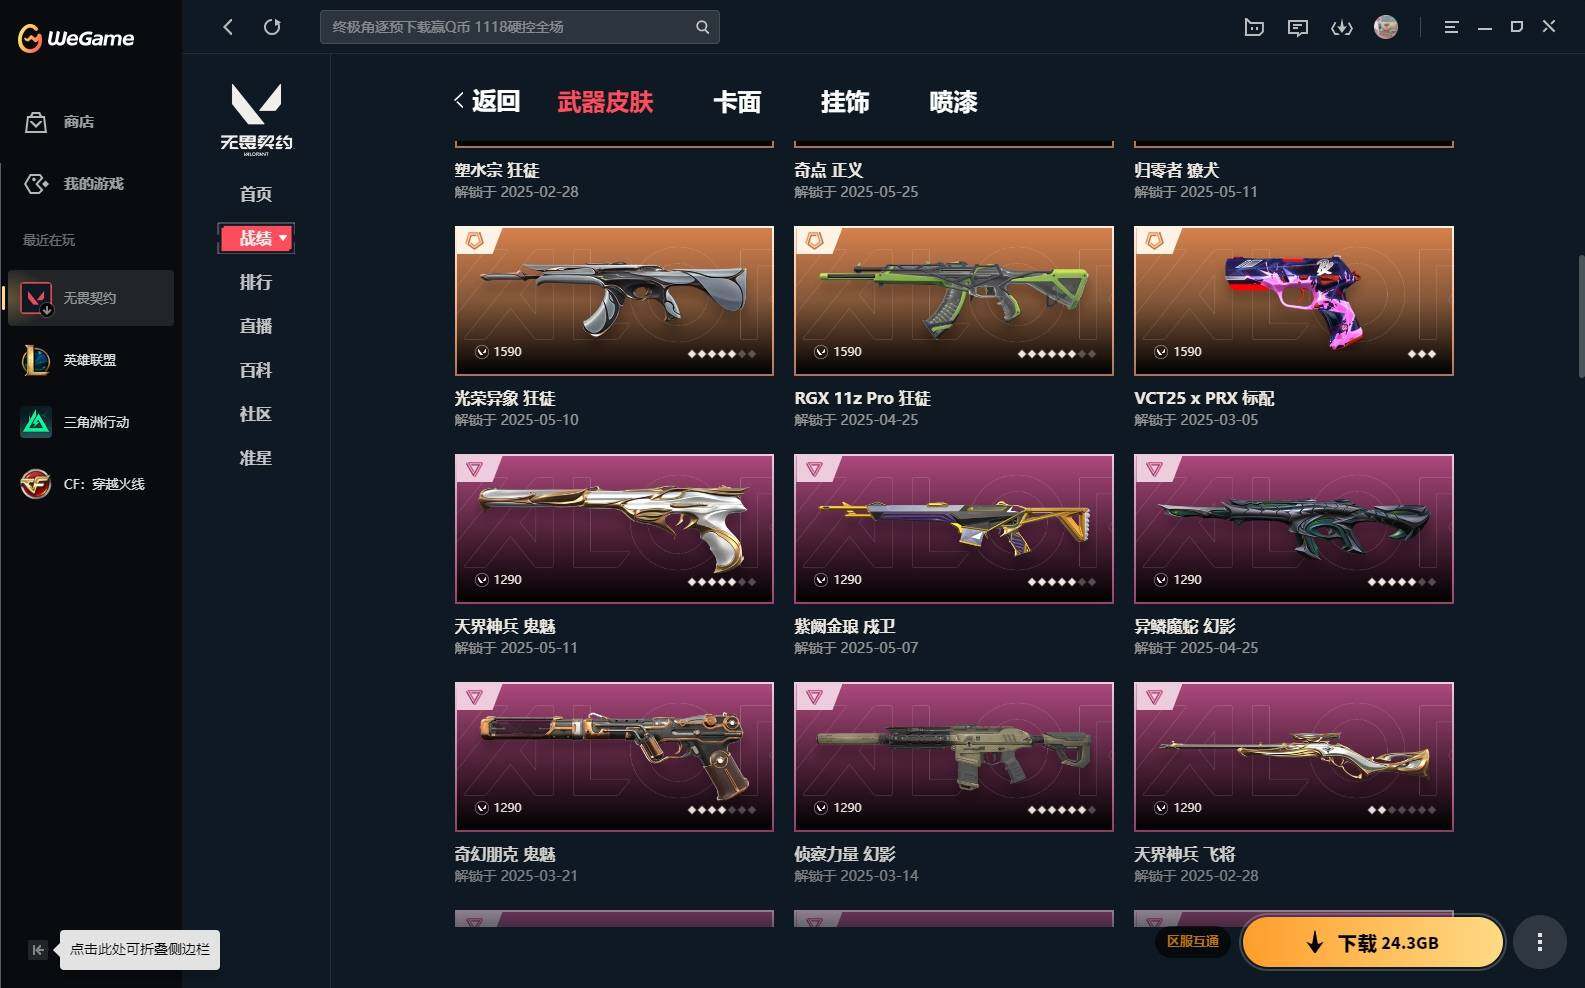Switch to the 卡面 tab
The image size is (1585, 988).
tap(737, 102)
